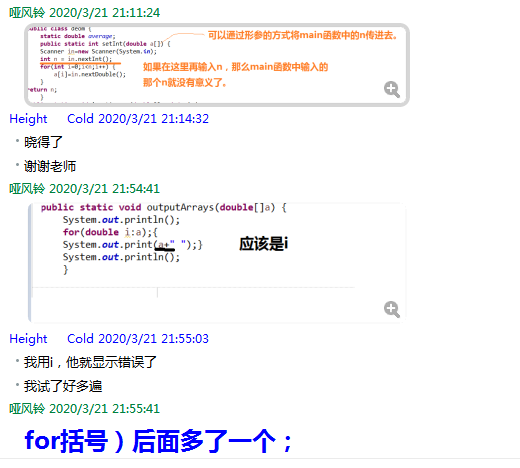Viewport: 520px width, 468px height.
Task: Click sender name 哑风铃 at 21:11:24
Action: [27, 13]
